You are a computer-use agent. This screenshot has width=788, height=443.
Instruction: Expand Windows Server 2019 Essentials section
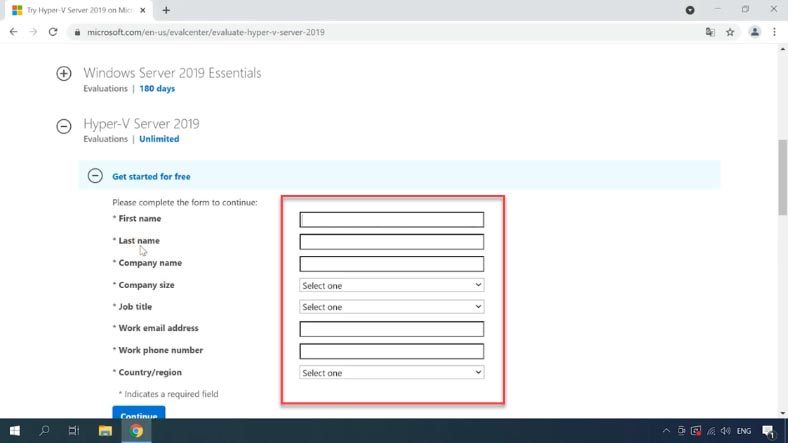click(64, 74)
